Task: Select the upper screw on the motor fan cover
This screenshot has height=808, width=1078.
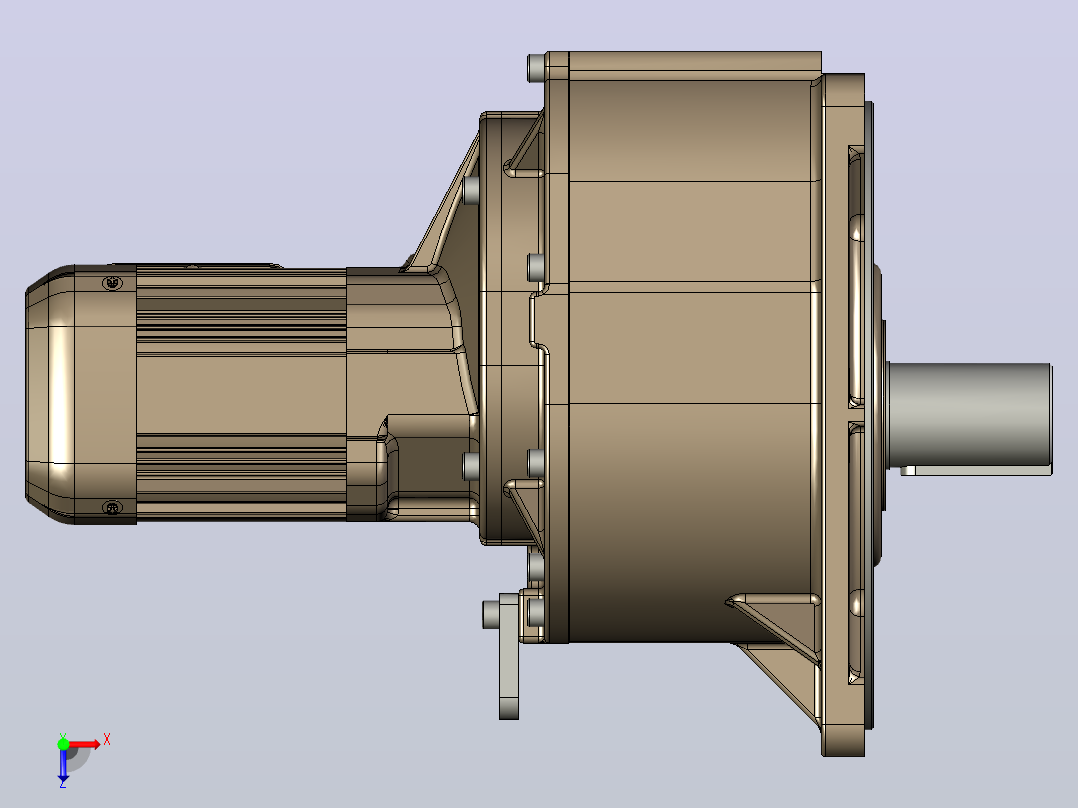Action: pyautogui.click(x=113, y=283)
